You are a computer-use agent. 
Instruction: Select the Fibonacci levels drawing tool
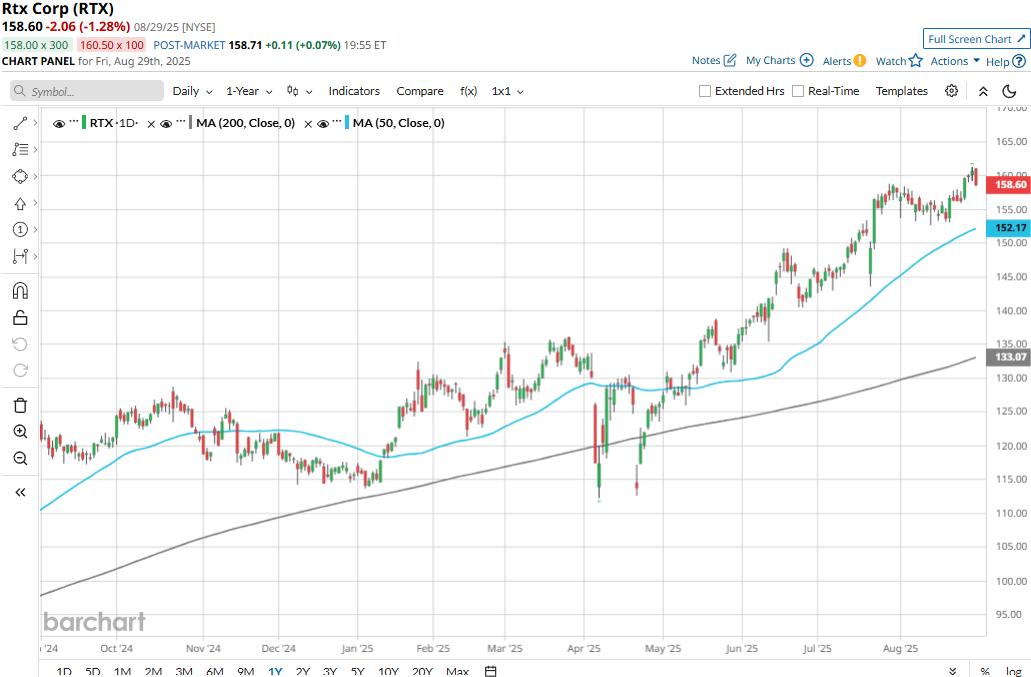(x=20, y=150)
